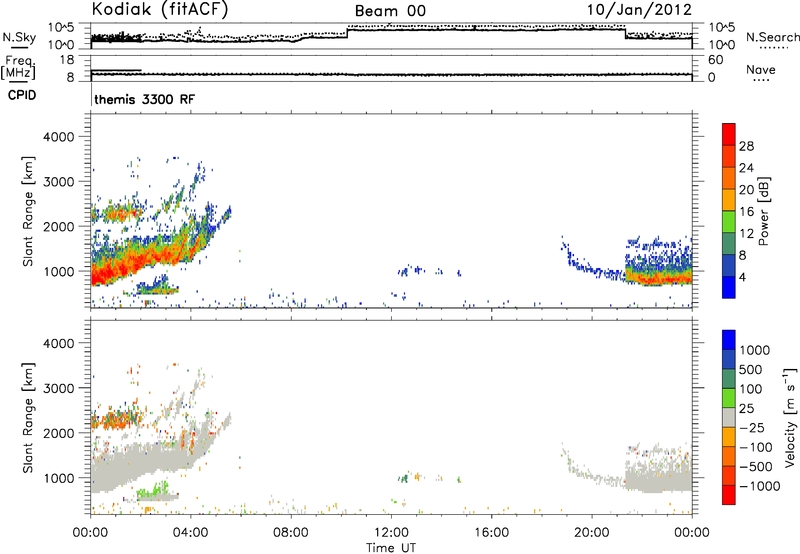Image resolution: width=800 pixels, height=554 pixels.
Task: Select the 'N.Search' legend label
Action: [772, 37]
